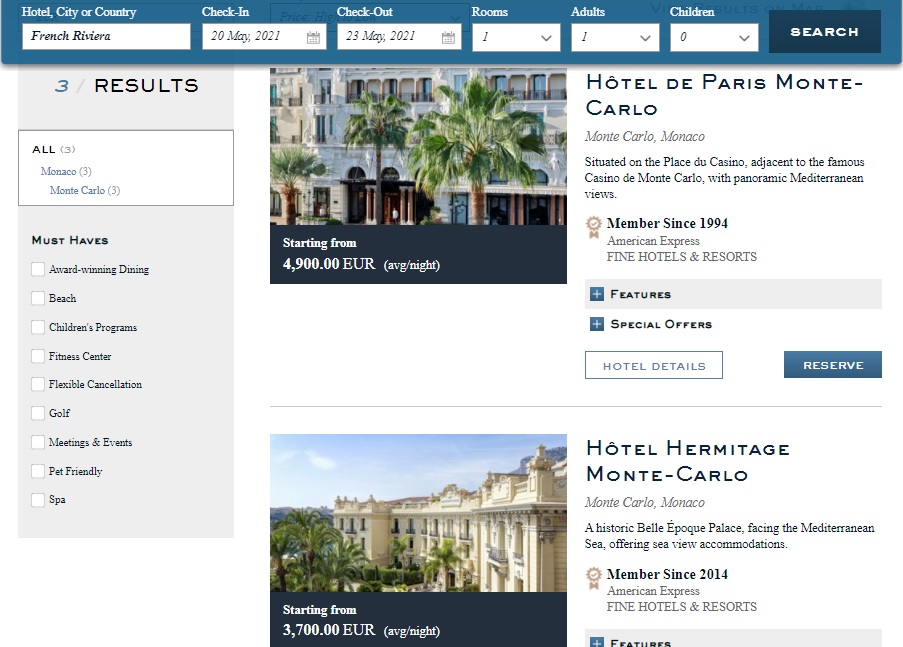Click the Hotel, City or Country field

point(106,37)
